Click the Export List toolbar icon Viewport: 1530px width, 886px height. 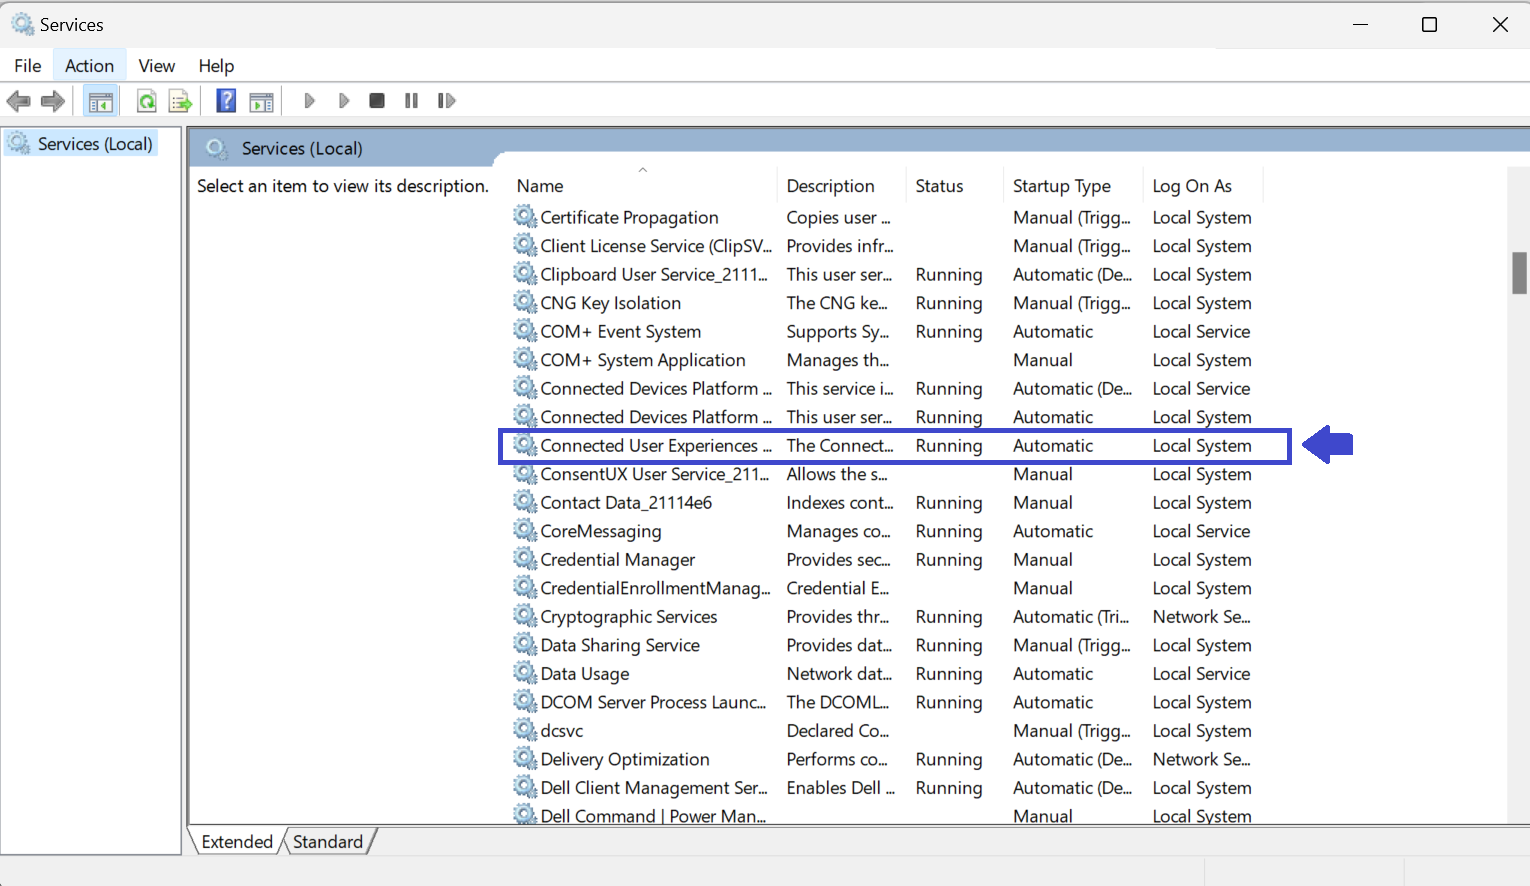(180, 101)
